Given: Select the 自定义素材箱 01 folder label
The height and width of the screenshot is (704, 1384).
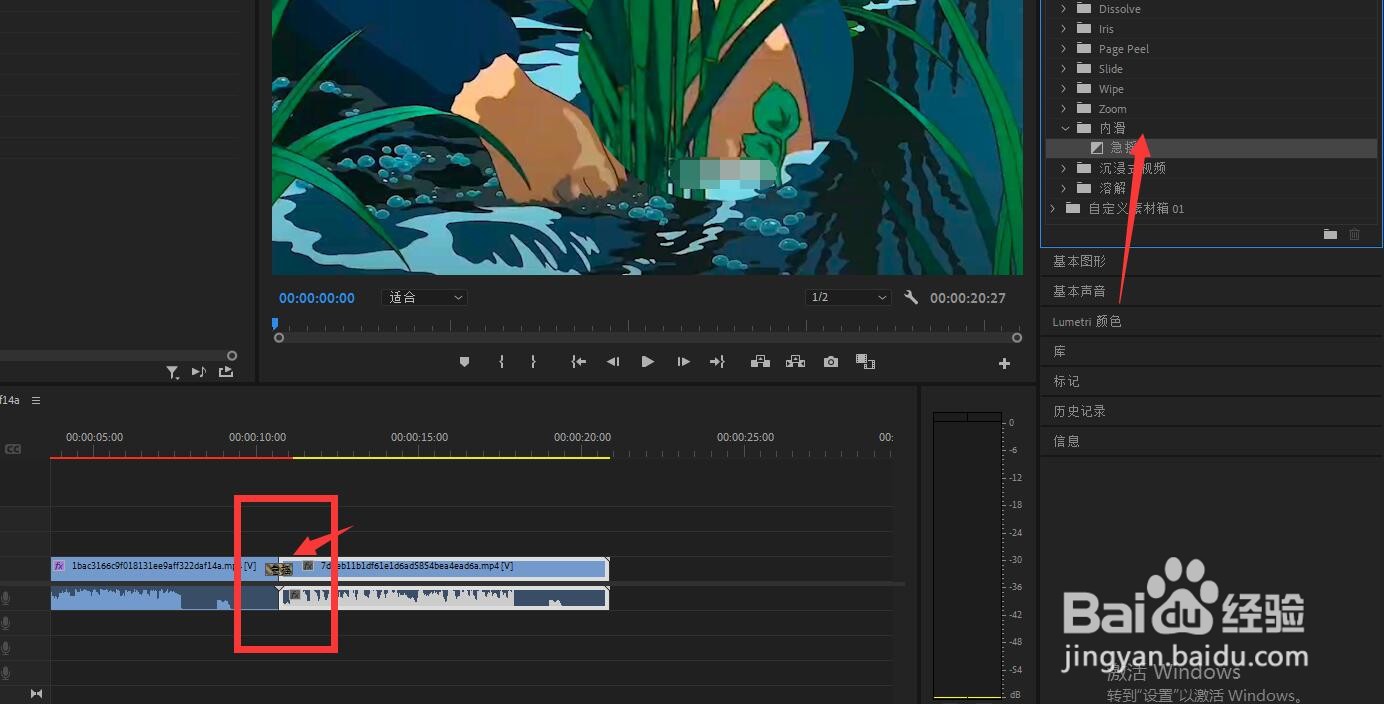Looking at the screenshot, I should pos(1136,208).
